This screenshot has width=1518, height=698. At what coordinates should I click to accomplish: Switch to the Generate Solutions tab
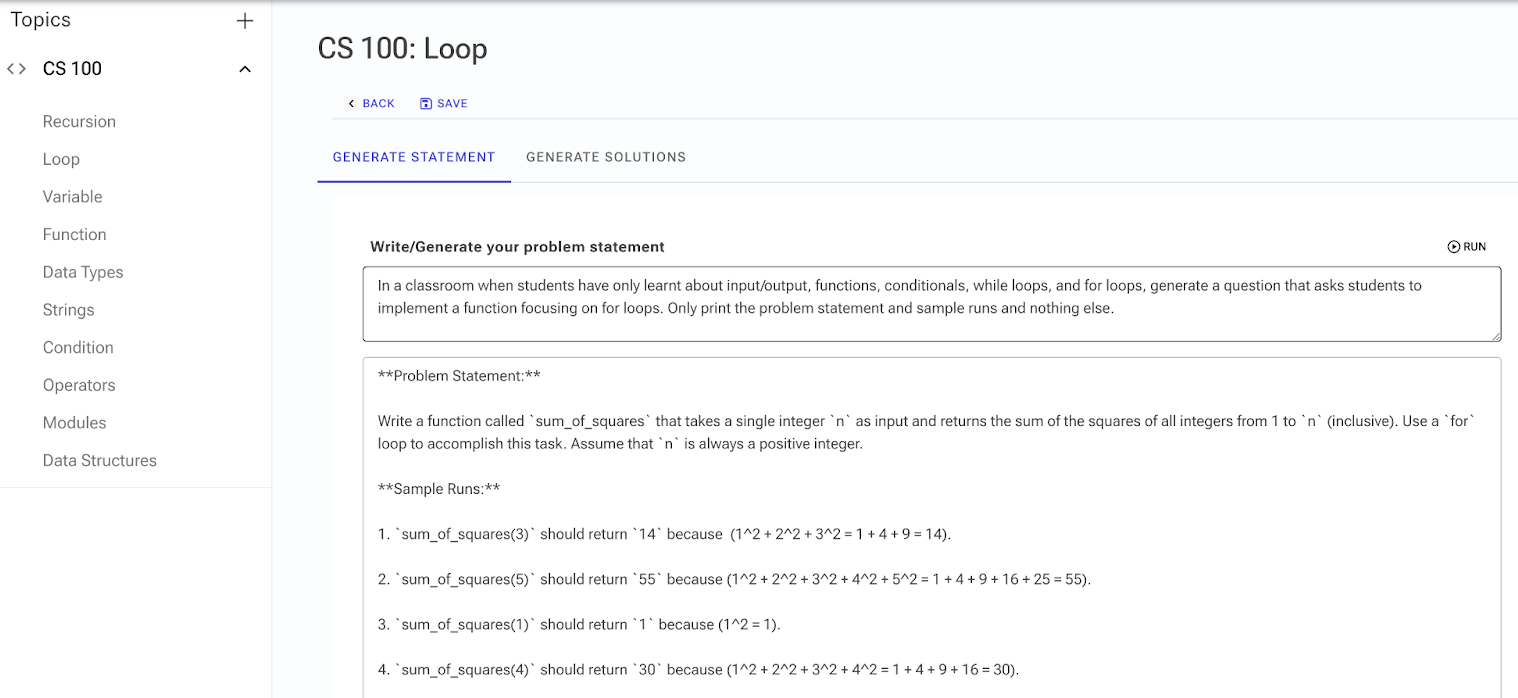click(606, 157)
